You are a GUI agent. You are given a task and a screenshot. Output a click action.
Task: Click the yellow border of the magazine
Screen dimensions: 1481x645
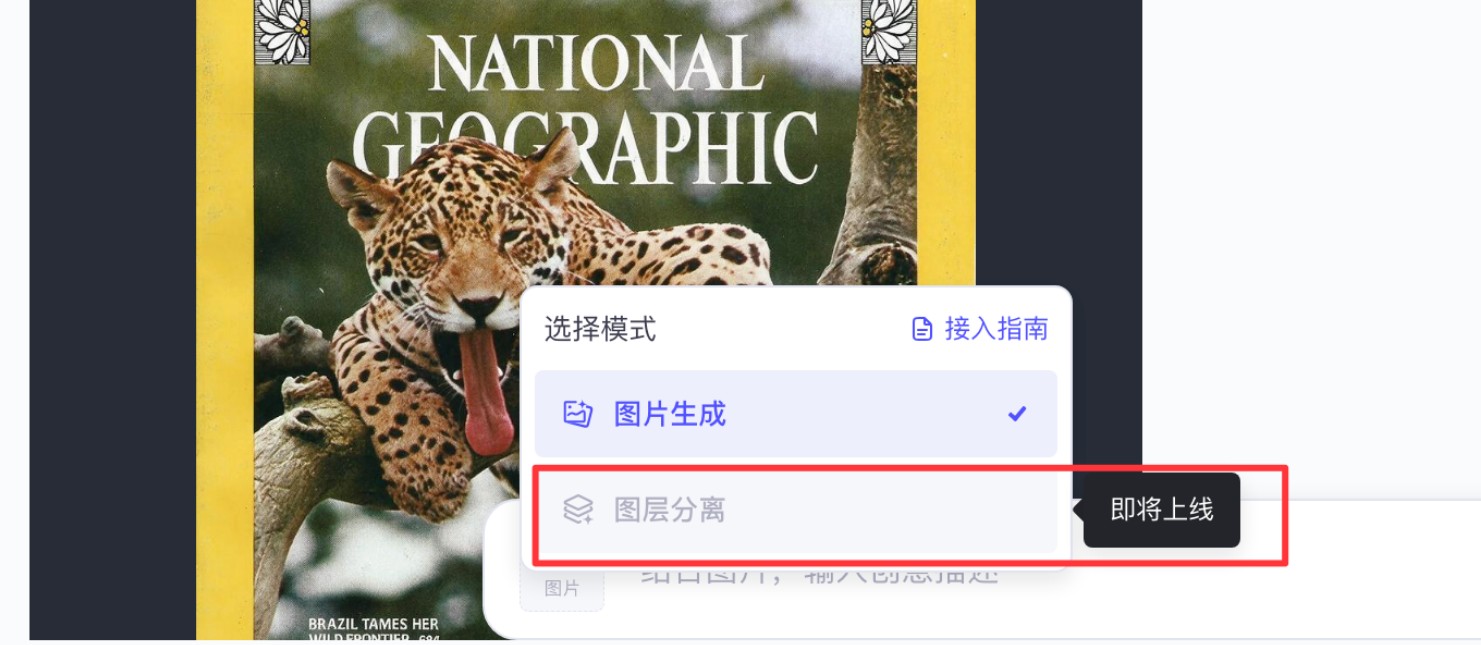pos(224,320)
